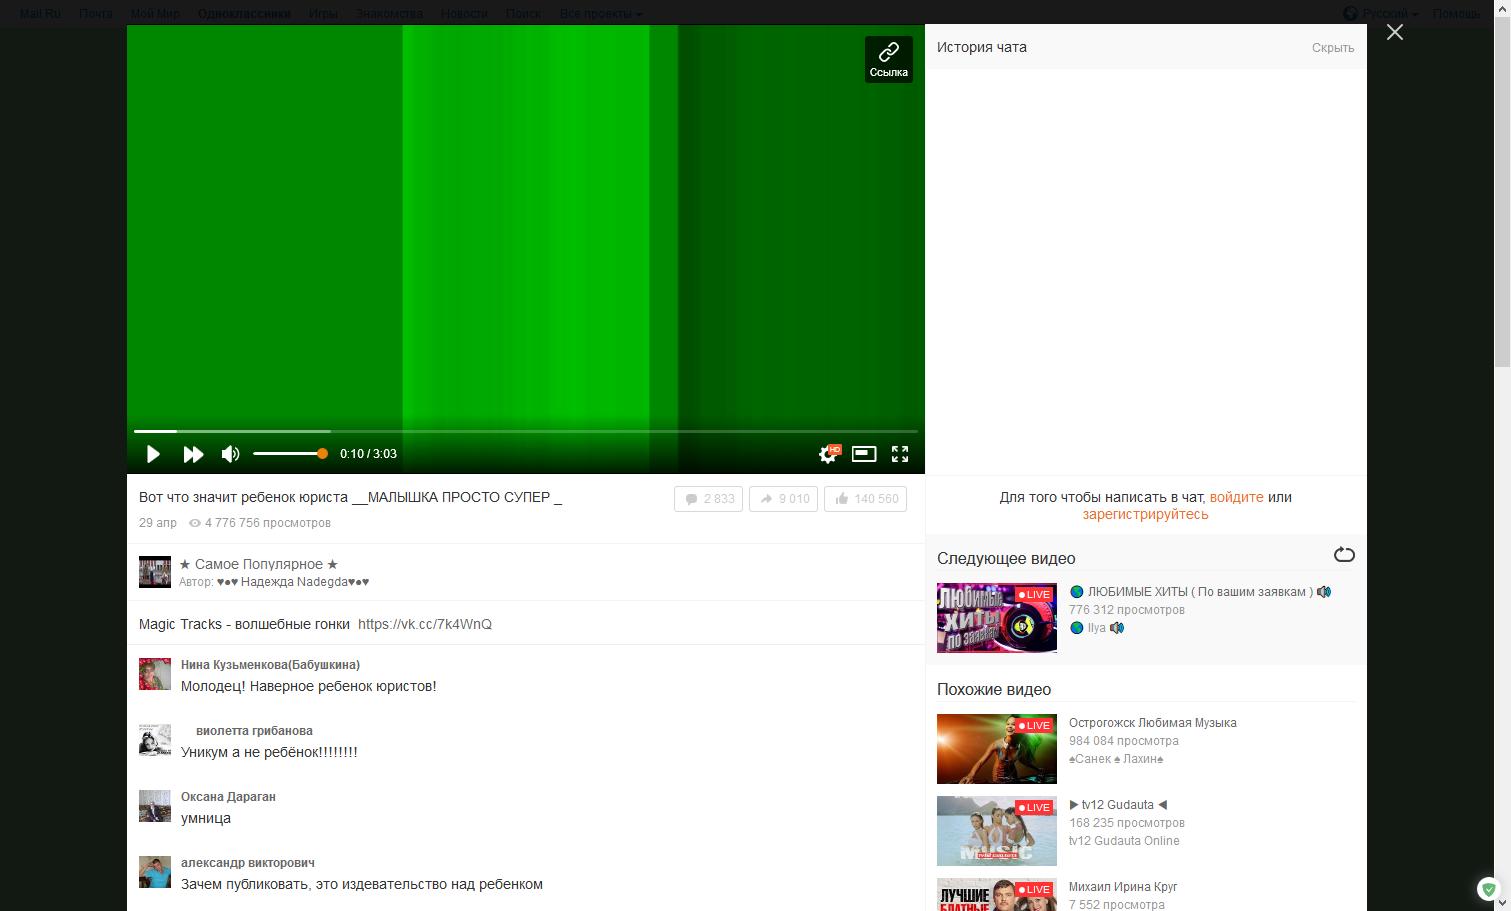Open the video quality settings gear
Image resolution: width=1511 pixels, height=911 pixels.
pyautogui.click(x=828, y=453)
